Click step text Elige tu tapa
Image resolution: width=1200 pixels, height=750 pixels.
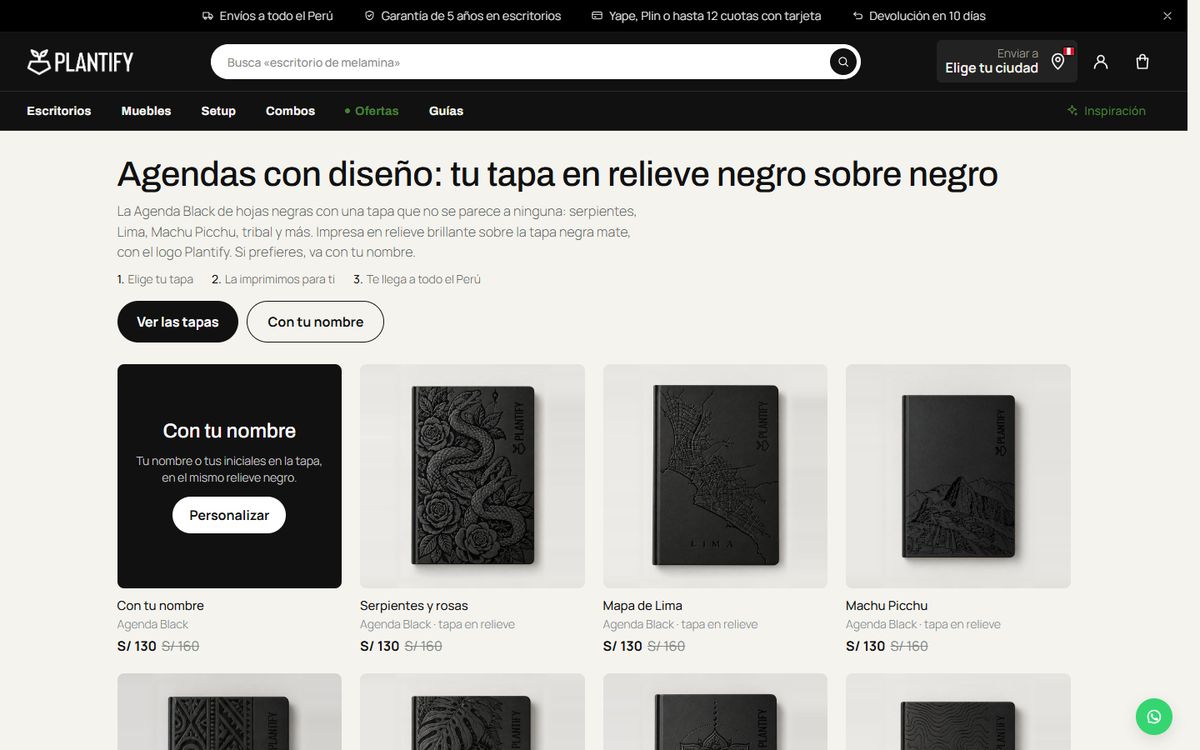click(x=160, y=279)
